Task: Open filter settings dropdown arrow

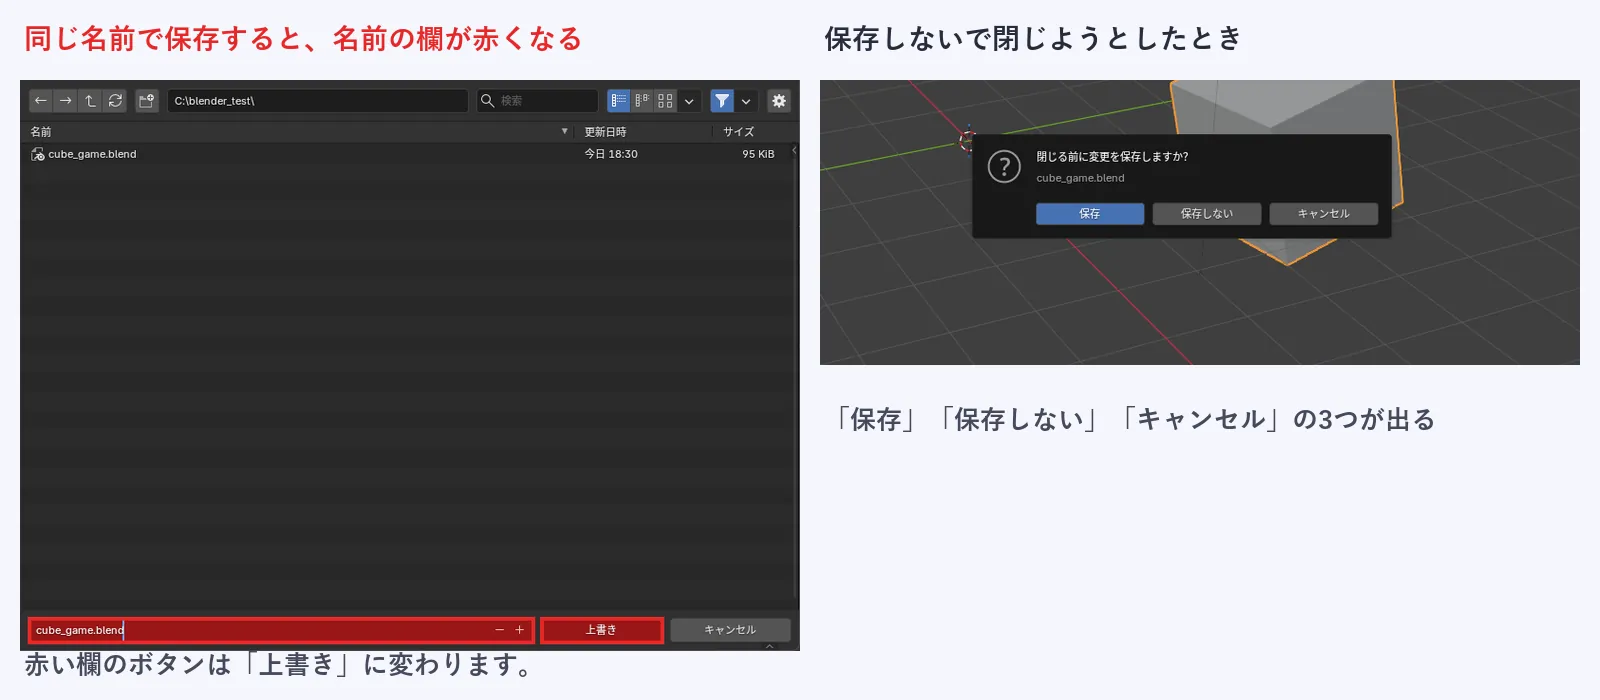Action: (x=746, y=101)
